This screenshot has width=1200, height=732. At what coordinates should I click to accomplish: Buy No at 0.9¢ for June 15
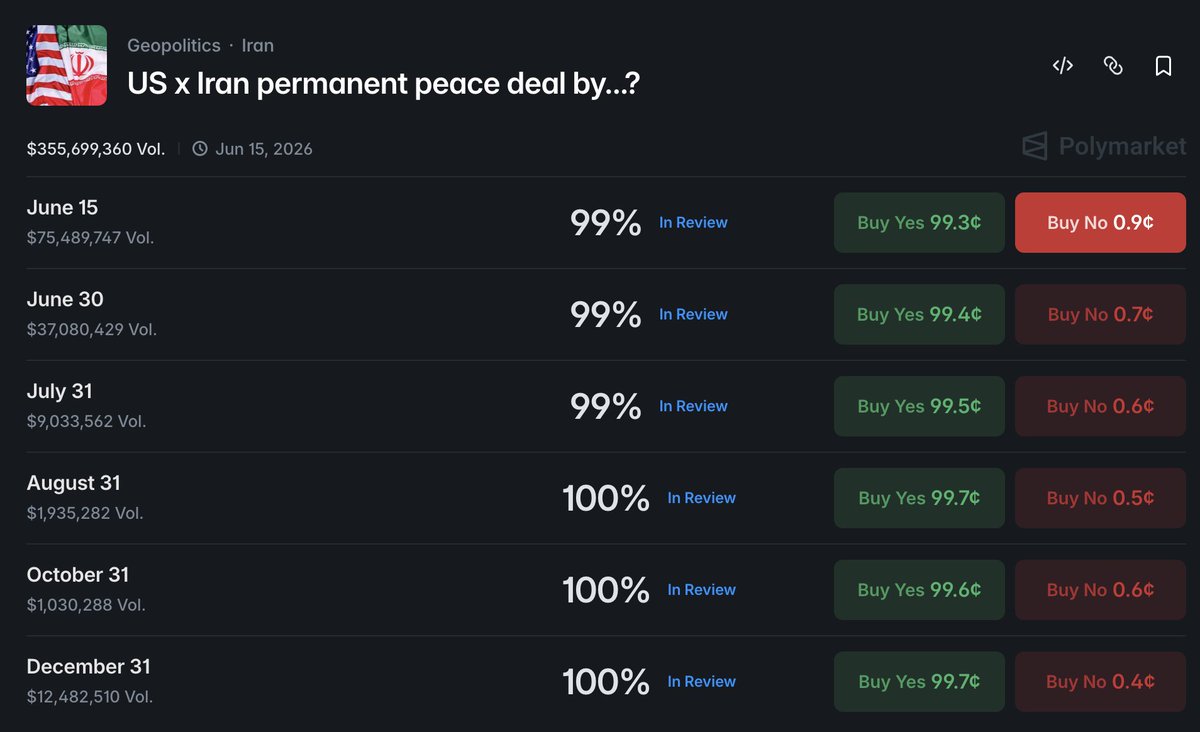tap(1100, 222)
